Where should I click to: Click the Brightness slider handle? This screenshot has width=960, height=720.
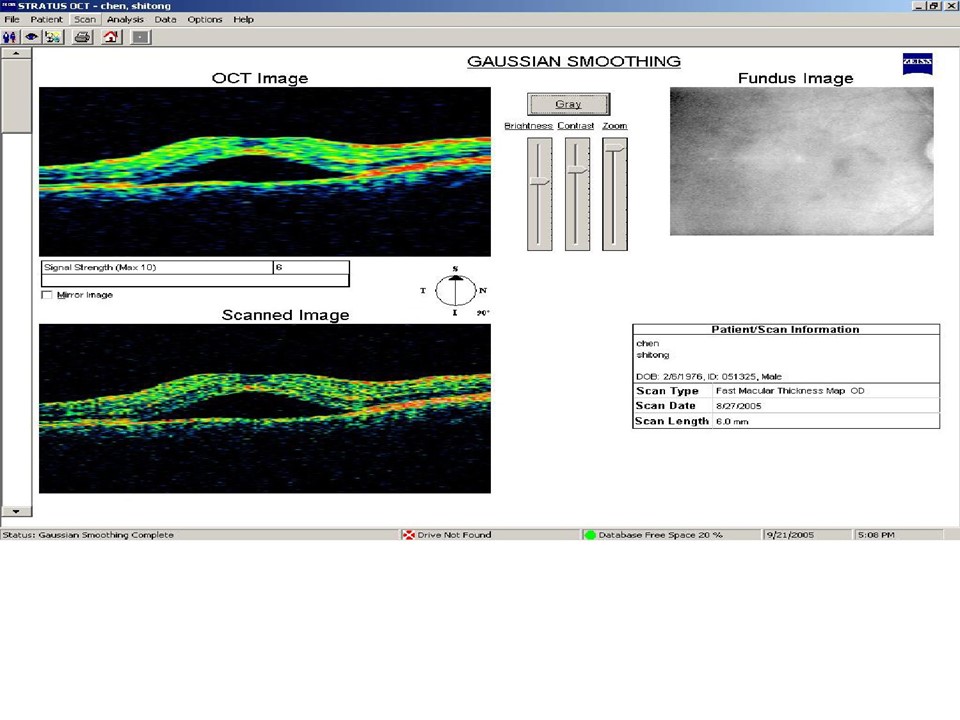pyautogui.click(x=540, y=181)
